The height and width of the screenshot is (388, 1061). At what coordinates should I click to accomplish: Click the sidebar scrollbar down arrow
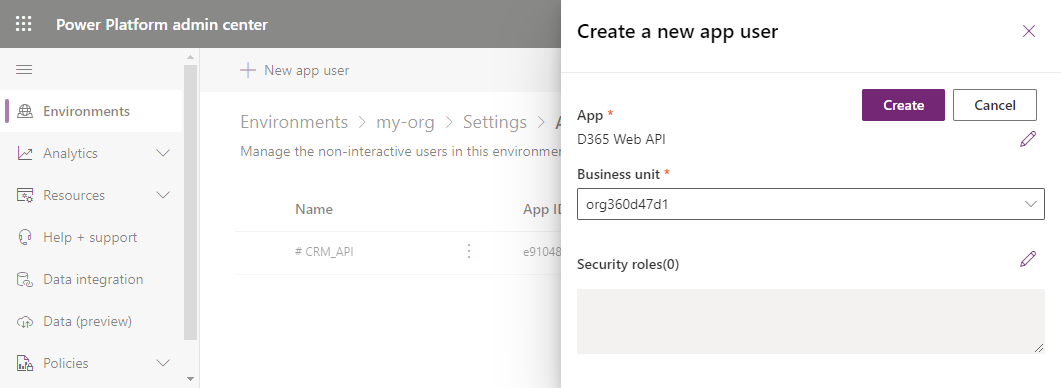point(190,379)
